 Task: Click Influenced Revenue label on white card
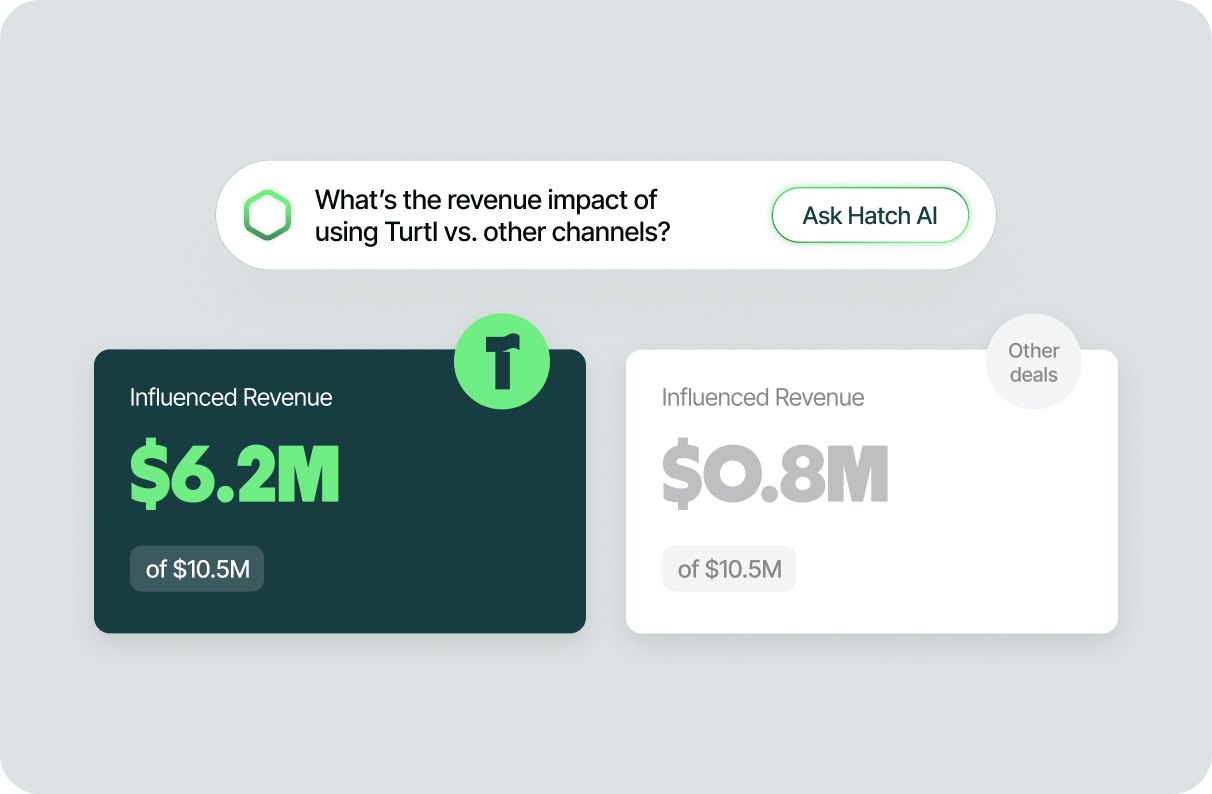pyautogui.click(x=763, y=397)
